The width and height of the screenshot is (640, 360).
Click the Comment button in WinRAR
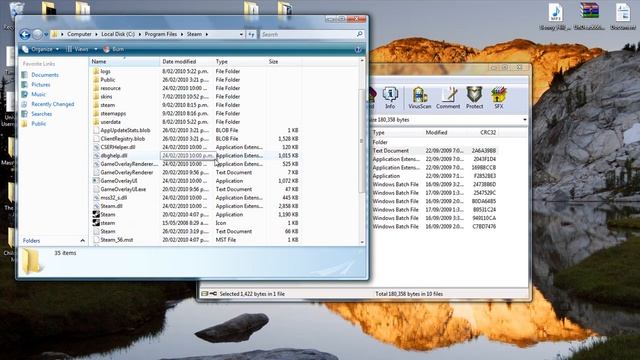point(448,98)
